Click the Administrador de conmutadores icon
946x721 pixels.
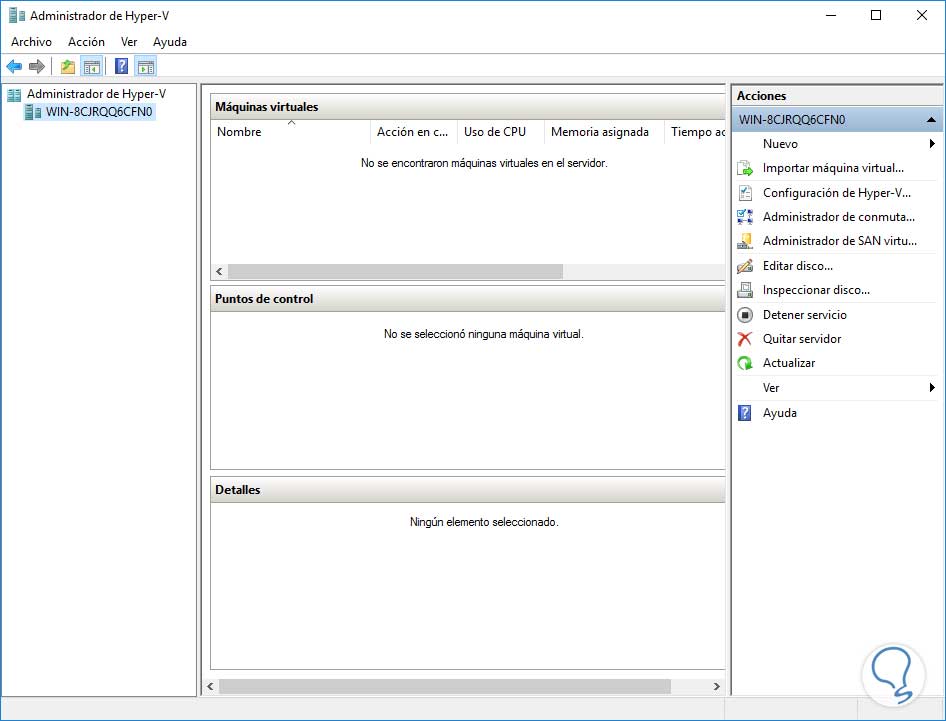745,217
